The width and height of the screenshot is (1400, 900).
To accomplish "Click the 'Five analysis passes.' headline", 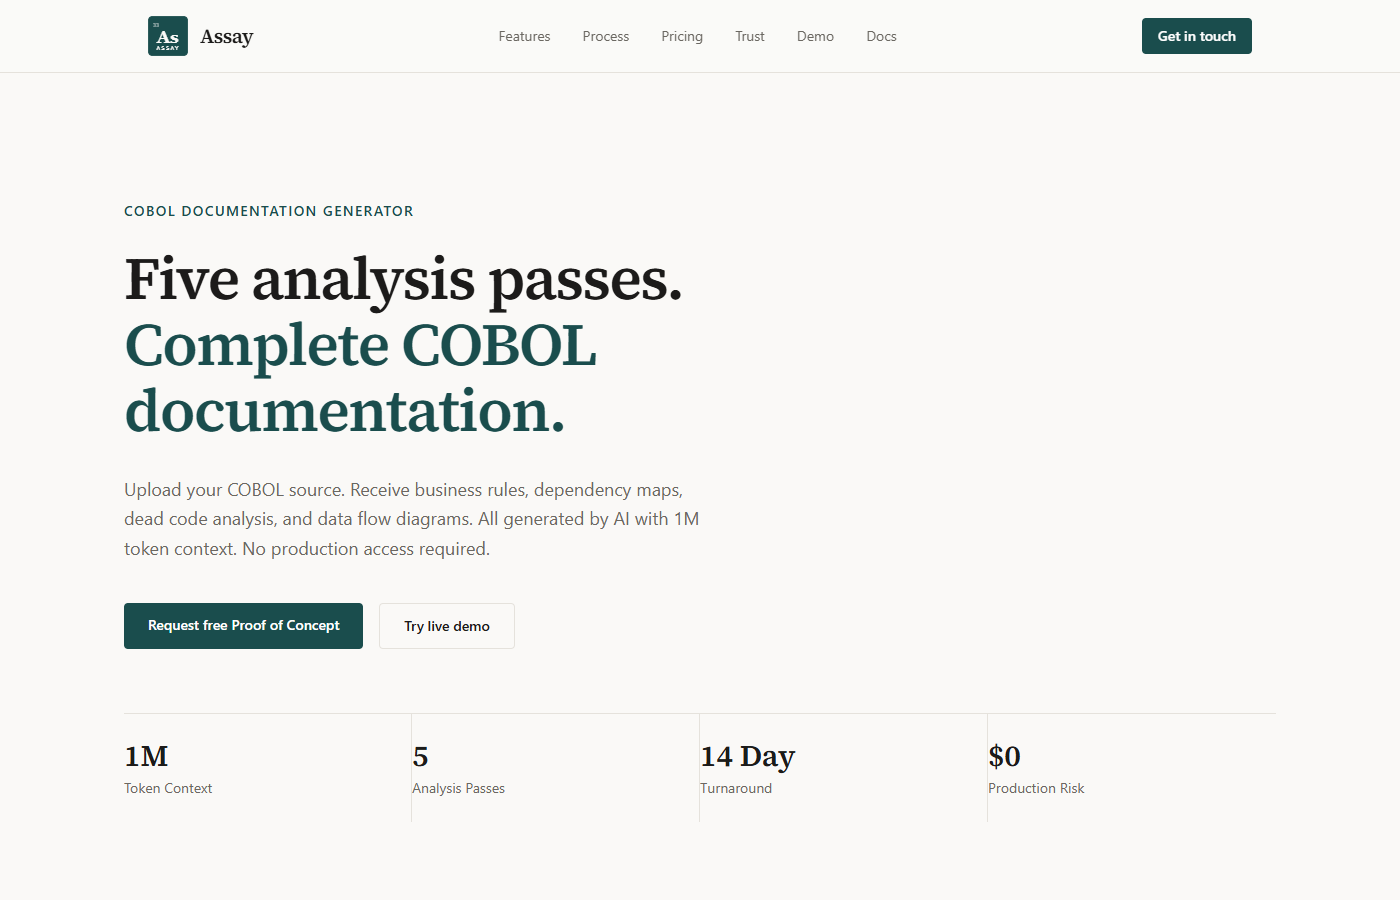I will pyautogui.click(x=403, y=279).
